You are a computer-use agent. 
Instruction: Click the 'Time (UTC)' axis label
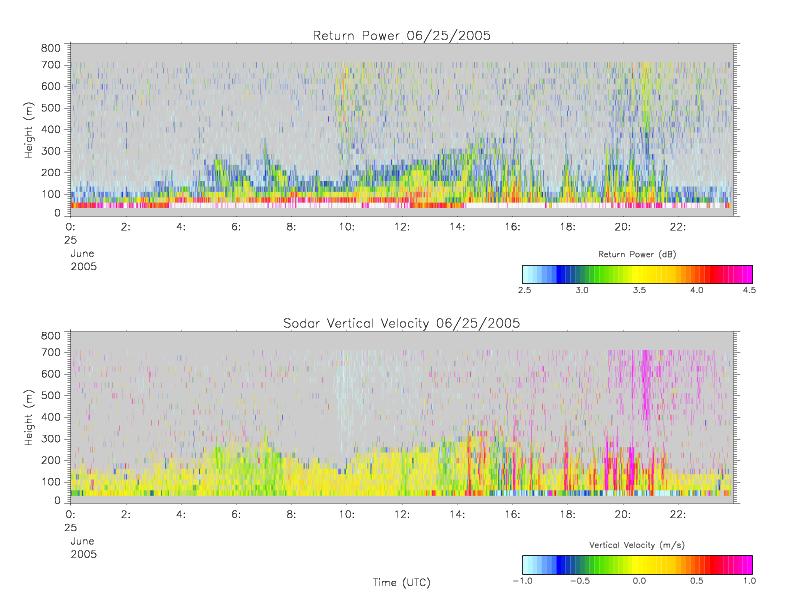402,582
